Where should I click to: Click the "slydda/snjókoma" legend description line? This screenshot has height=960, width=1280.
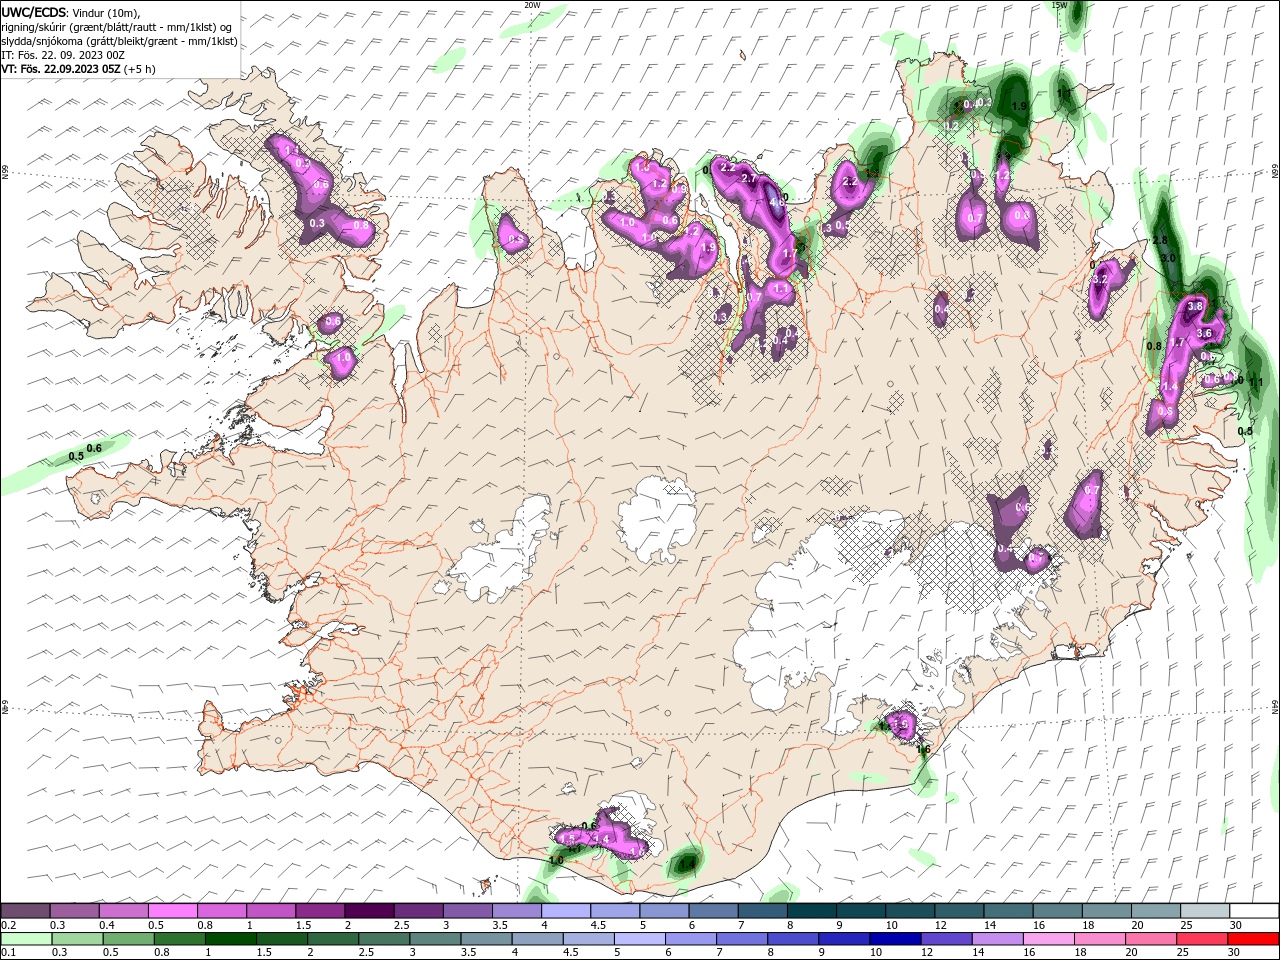click(x=119, y=41)
